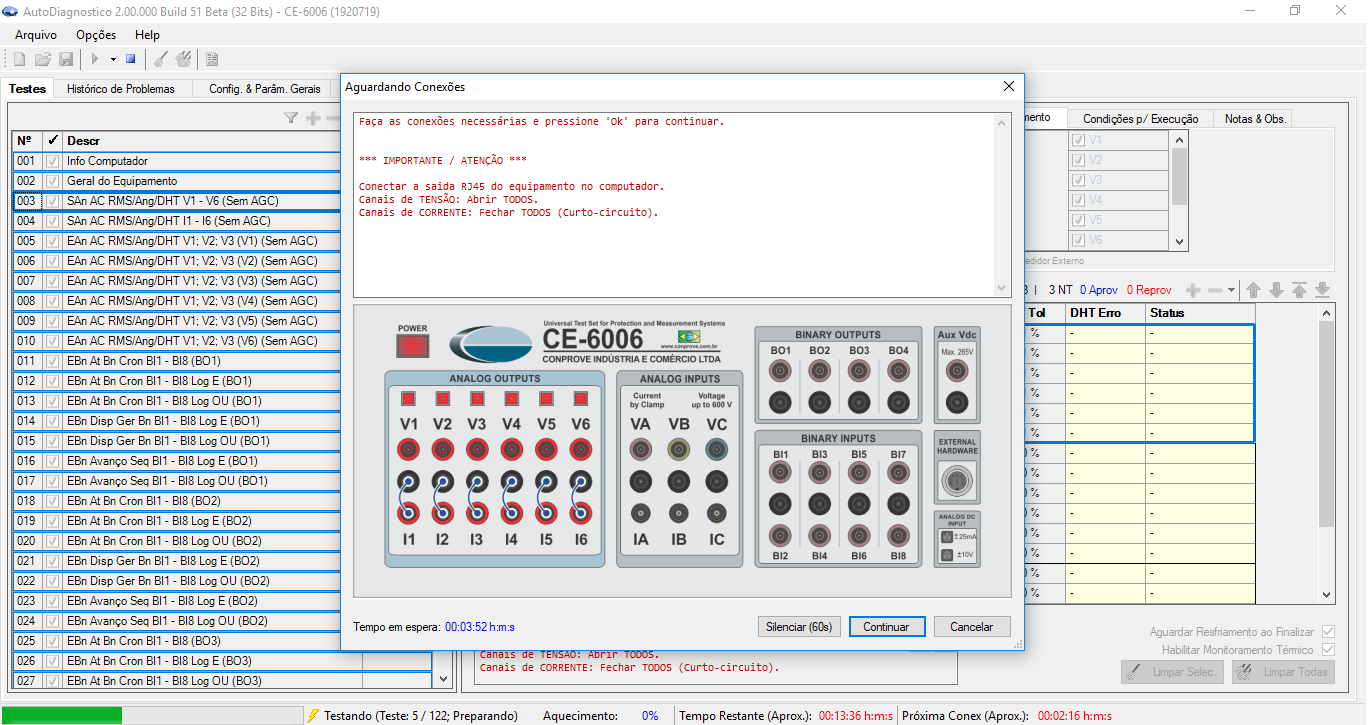Image resolution: width=1371 pixels, height=725 pixels.
Task: Click the V1 red analog output jack
Action: (x=408, y=448)
